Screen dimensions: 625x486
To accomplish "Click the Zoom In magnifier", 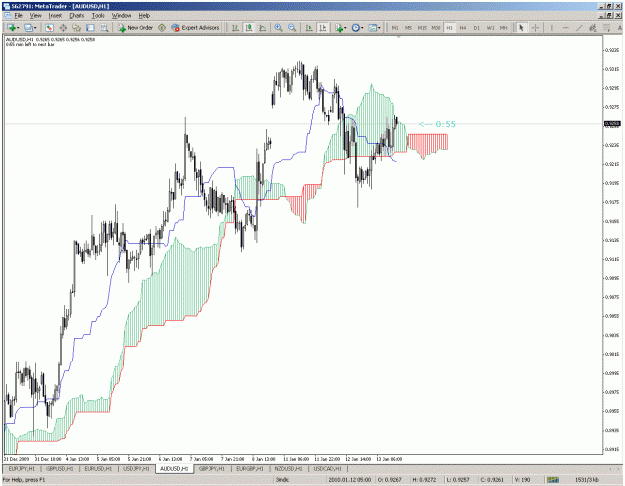I will [279, 28].
